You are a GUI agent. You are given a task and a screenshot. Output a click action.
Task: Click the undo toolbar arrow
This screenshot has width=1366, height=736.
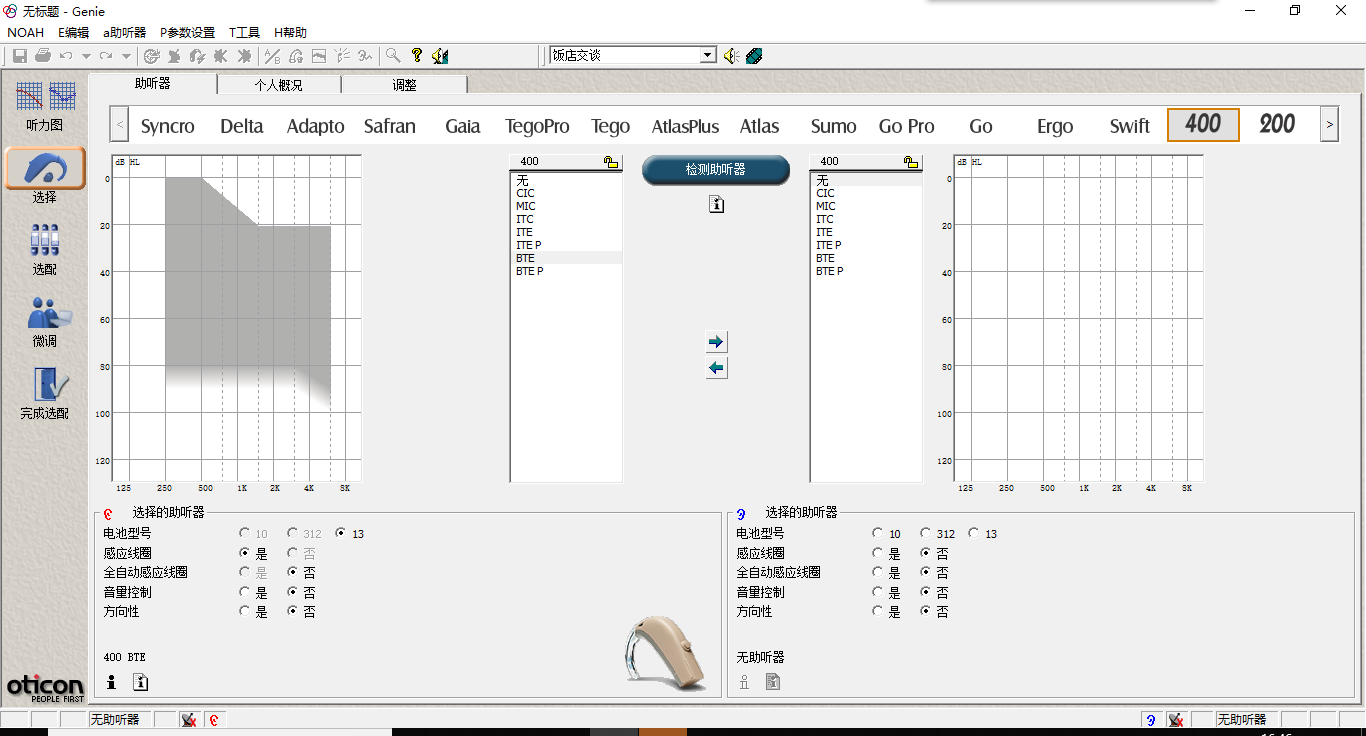point(66,56)
